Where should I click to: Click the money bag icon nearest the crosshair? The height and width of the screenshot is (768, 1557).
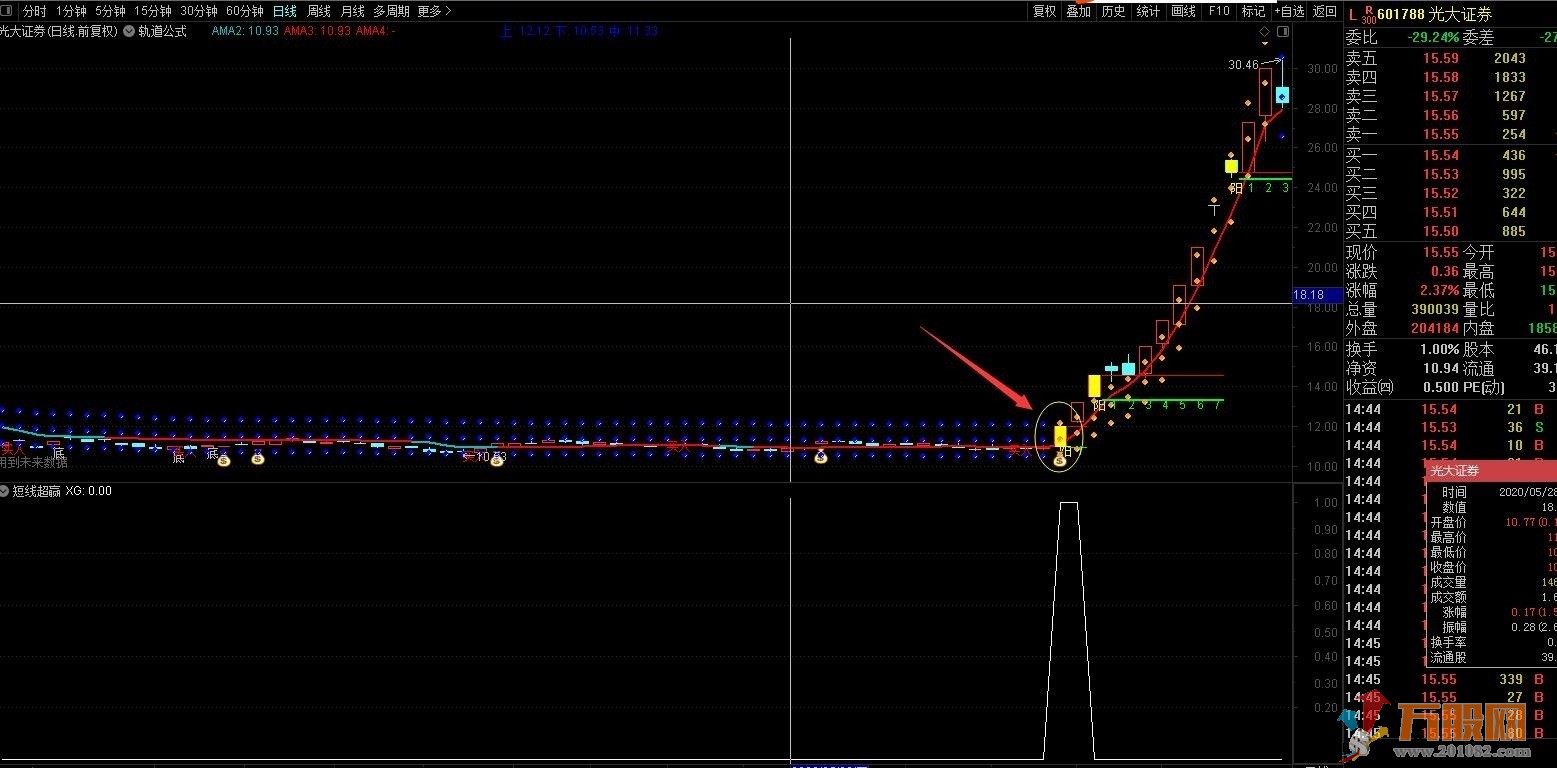[x=821, y=458]
